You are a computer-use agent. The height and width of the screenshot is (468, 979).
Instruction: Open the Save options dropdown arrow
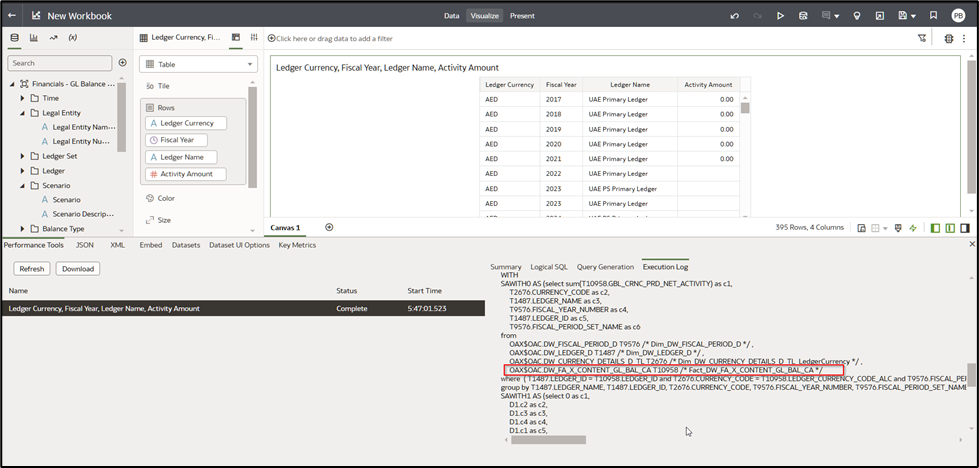point(913,17)
